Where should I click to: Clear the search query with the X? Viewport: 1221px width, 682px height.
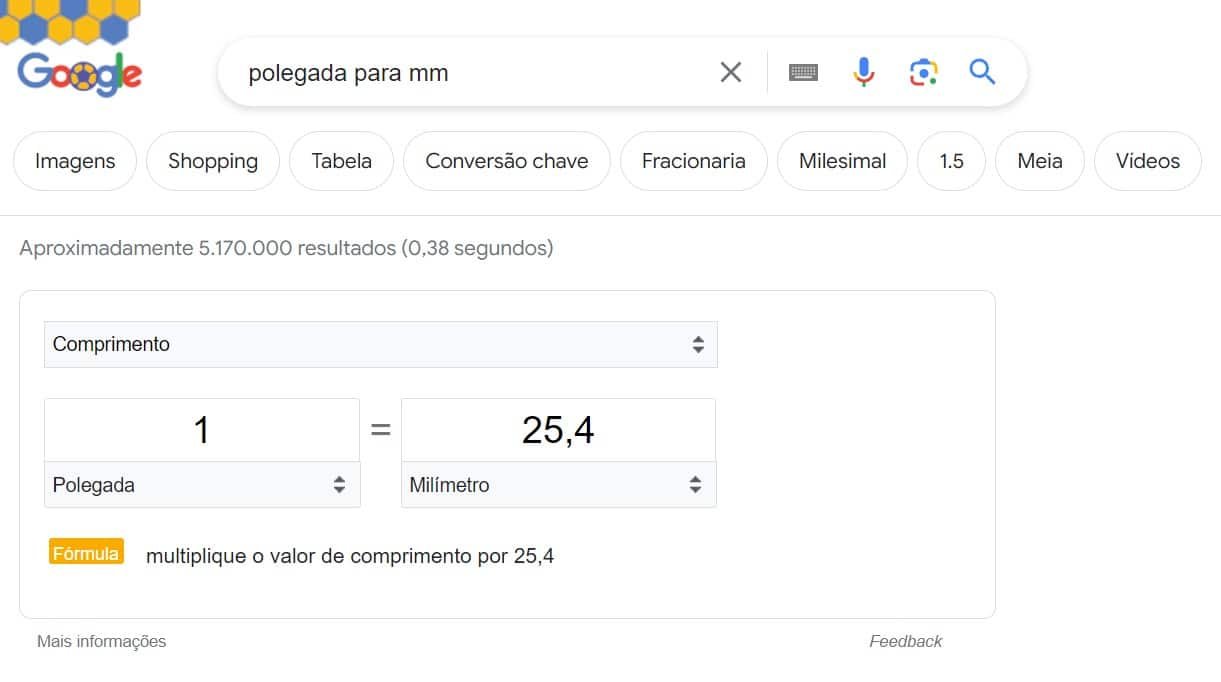[730, 71]
